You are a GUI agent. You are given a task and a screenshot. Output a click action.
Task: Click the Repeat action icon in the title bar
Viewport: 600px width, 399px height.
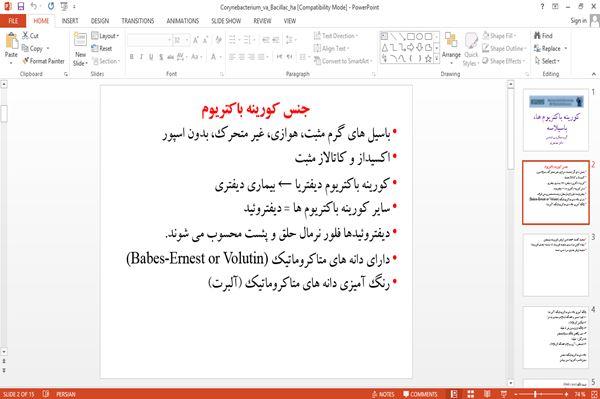click(x=51, y=7)
